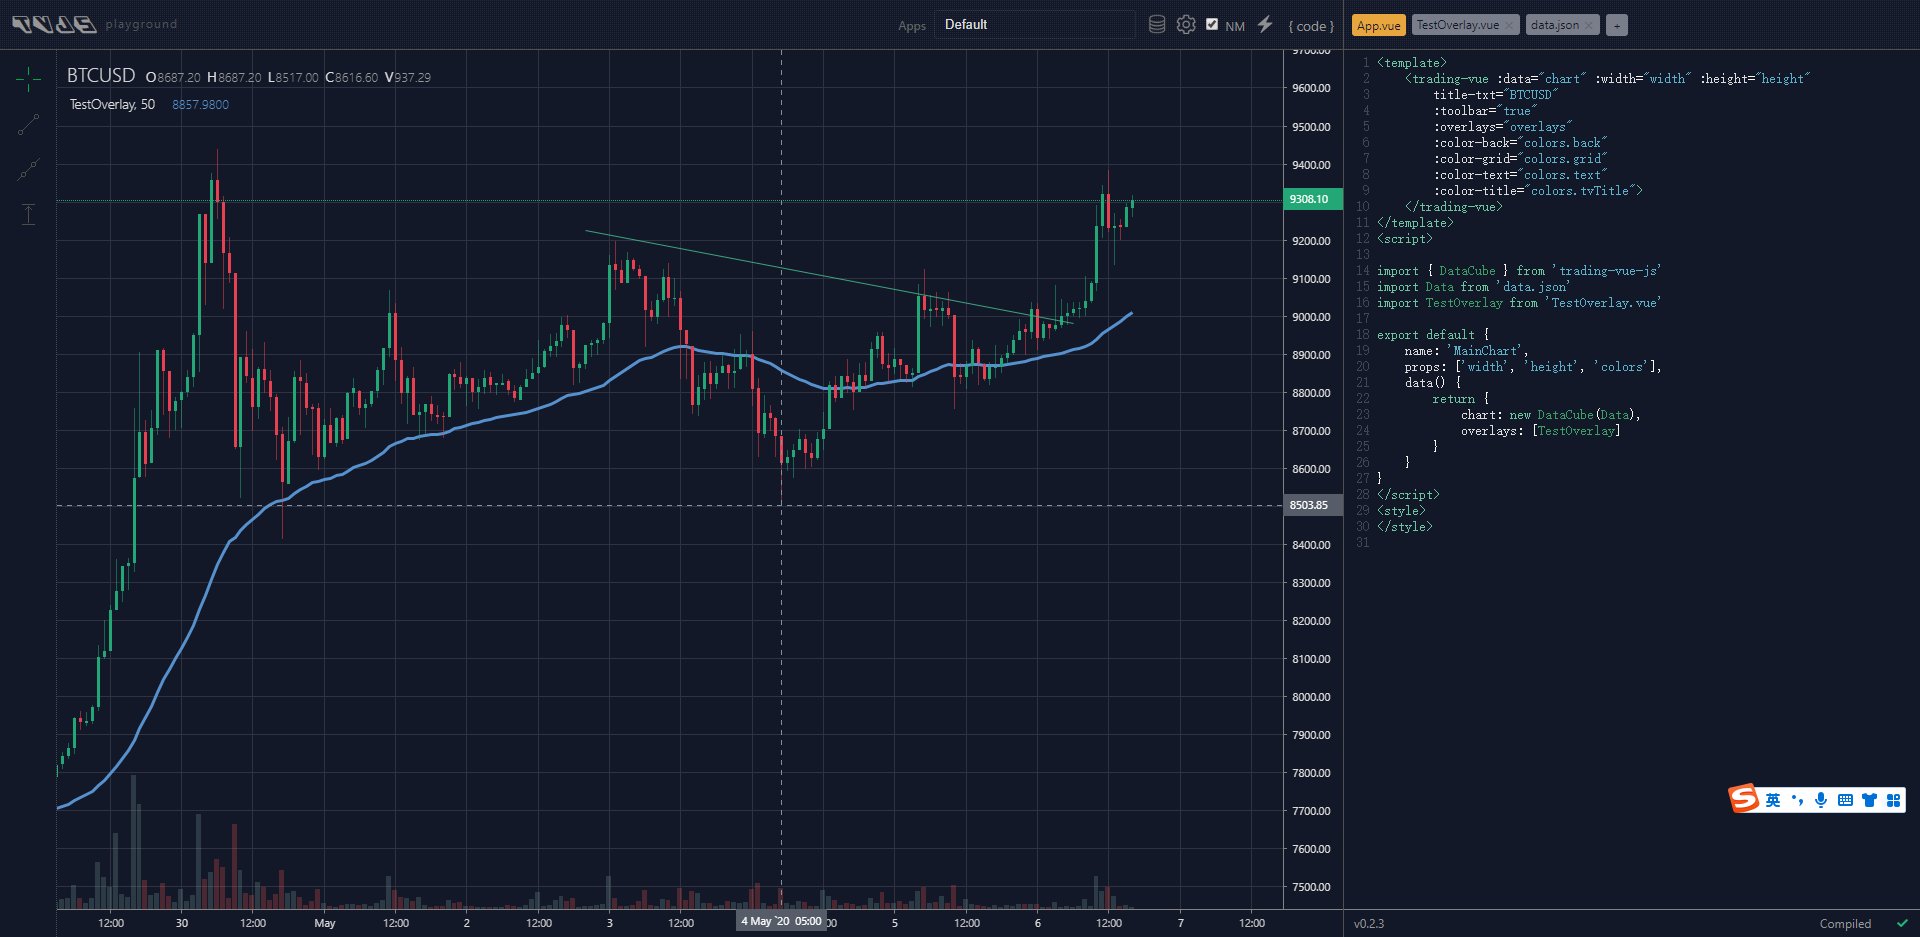Switch to the App.vue tab
This screenshot has width=1920, height=937.
(1379, 25)
